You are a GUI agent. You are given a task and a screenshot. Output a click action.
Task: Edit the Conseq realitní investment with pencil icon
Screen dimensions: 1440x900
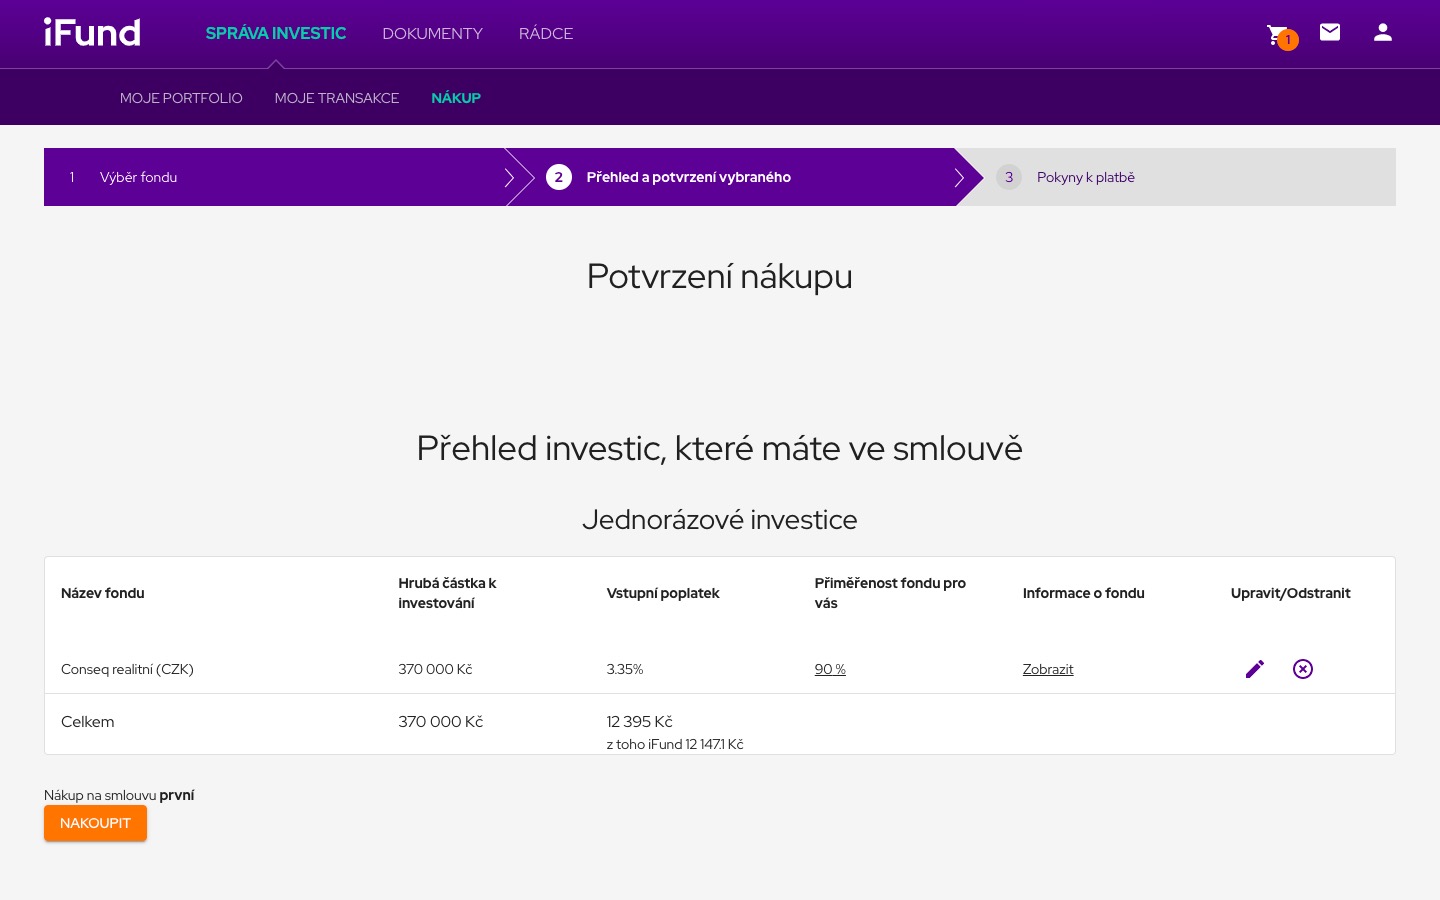click(x=1255, y=669)
